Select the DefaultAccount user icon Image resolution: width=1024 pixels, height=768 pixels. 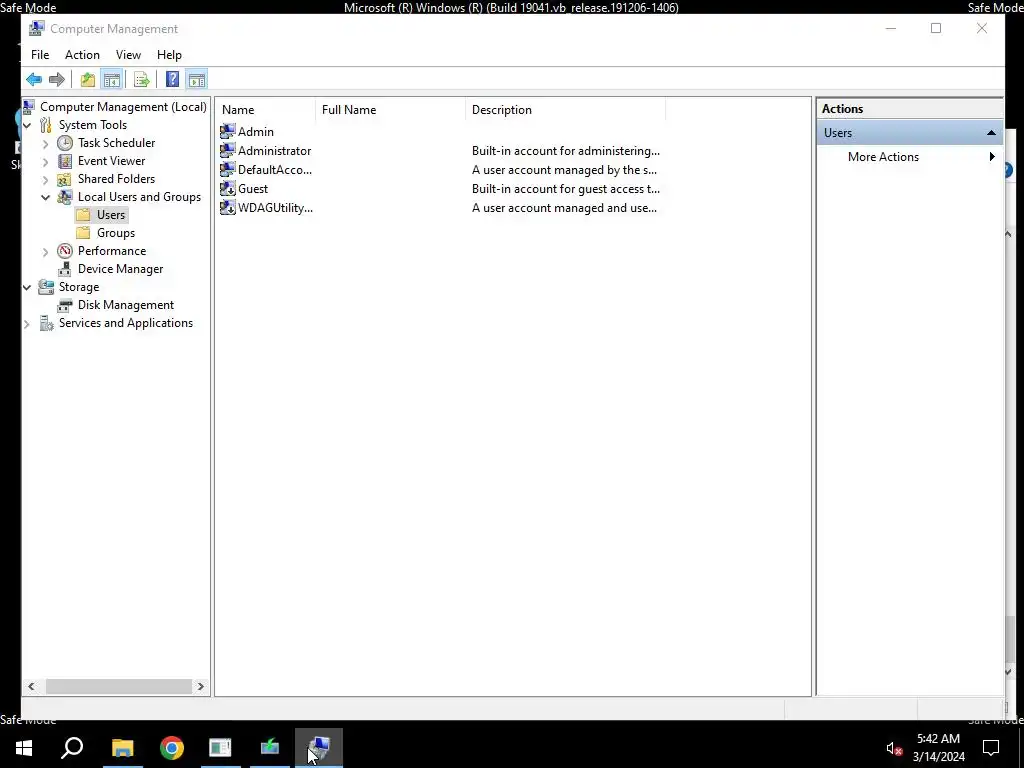tap(227, 169)
